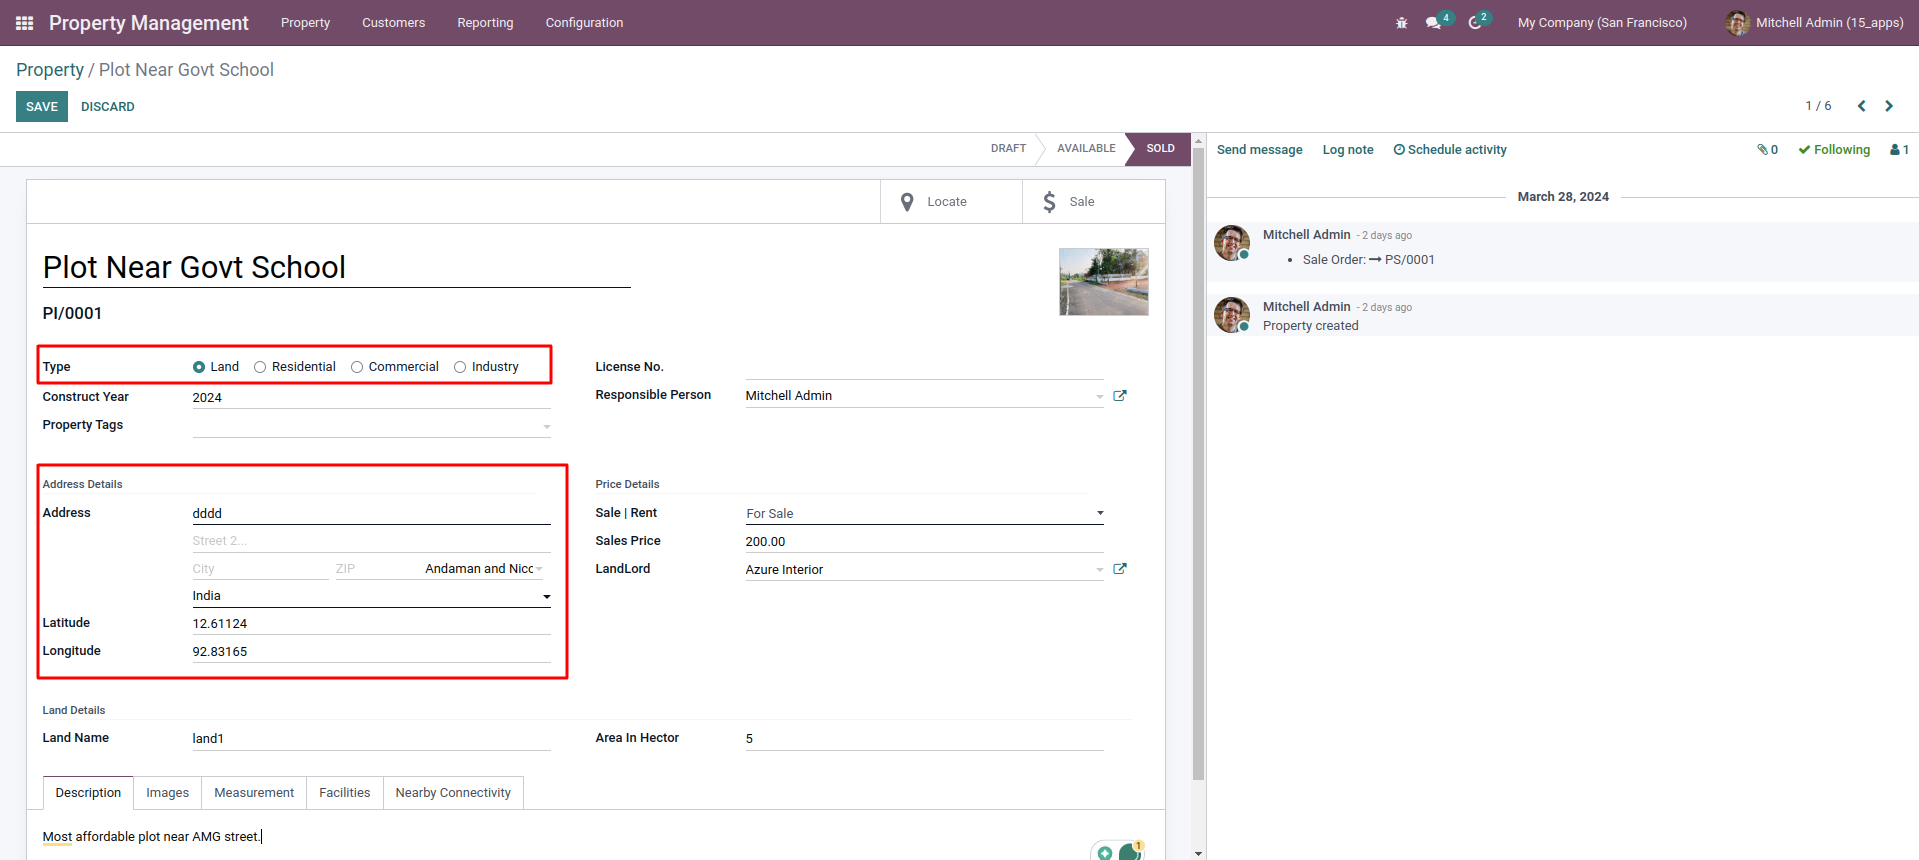Open the Responsible Person dropdown

pyautogui.click(x=1099, y=397)
